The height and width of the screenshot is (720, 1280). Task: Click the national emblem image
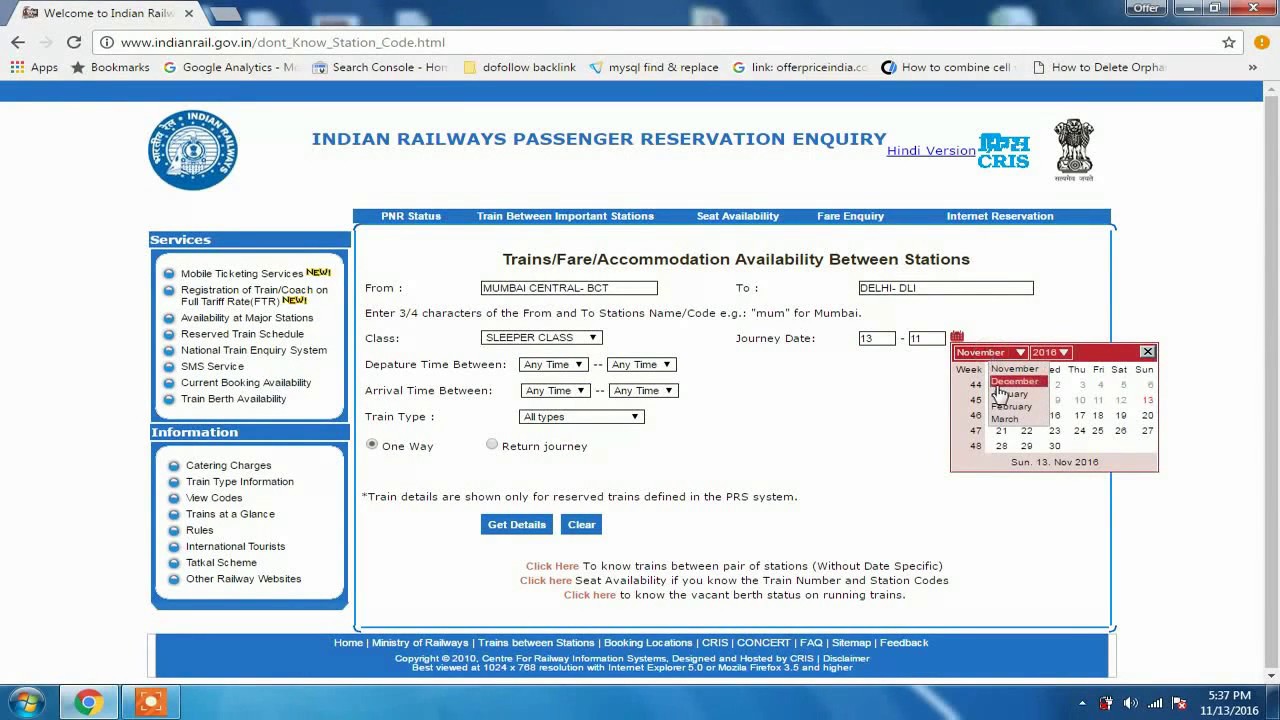point(1074,150)
